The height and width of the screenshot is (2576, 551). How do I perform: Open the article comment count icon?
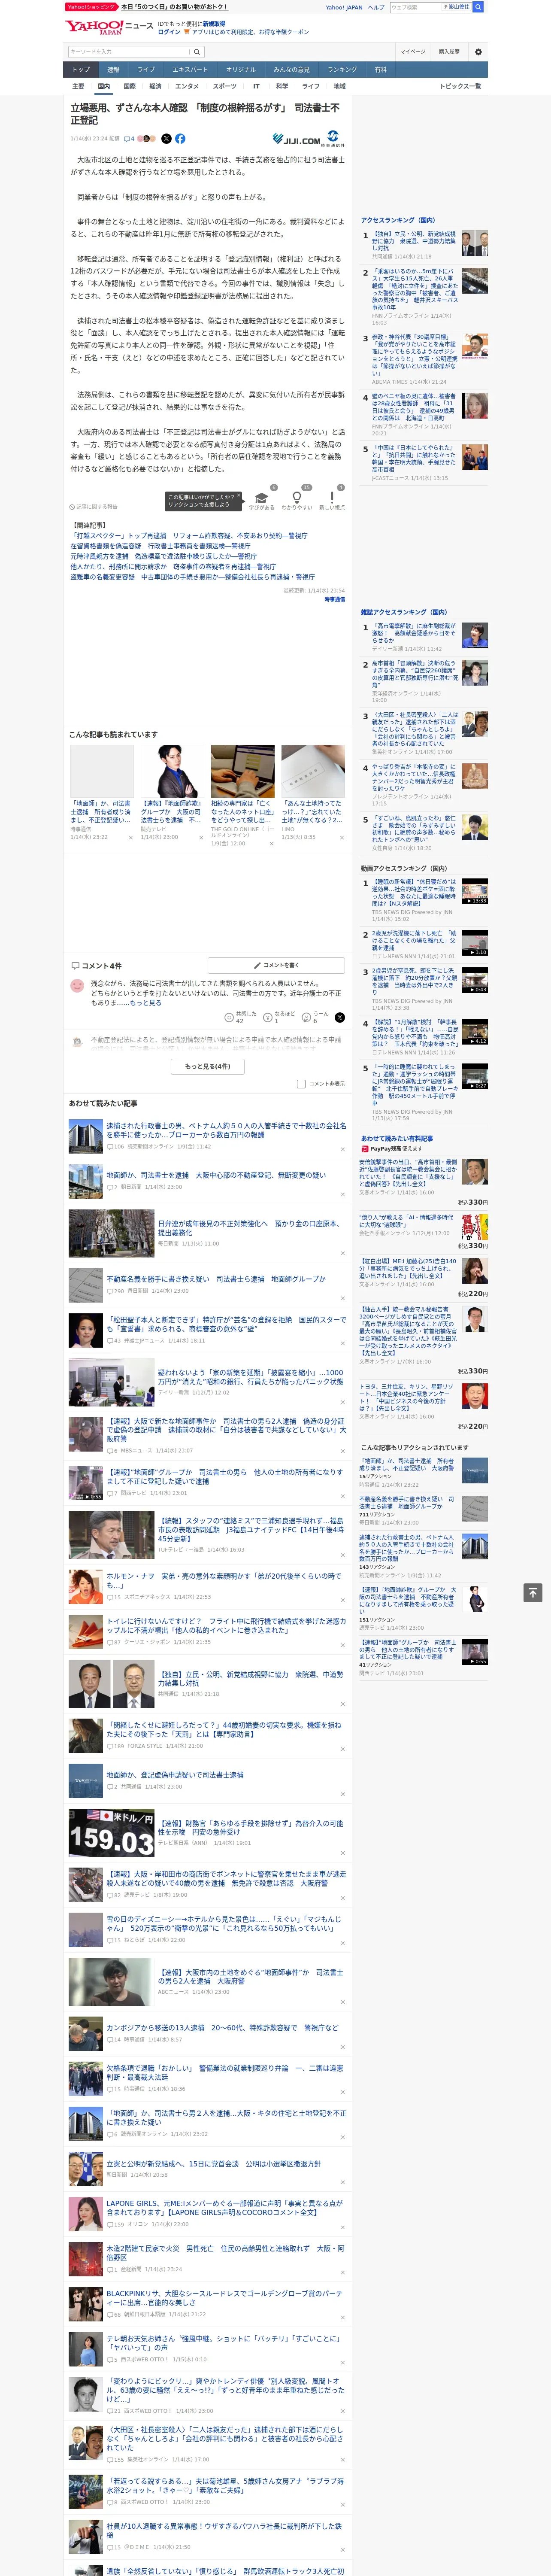click(129, 139)
